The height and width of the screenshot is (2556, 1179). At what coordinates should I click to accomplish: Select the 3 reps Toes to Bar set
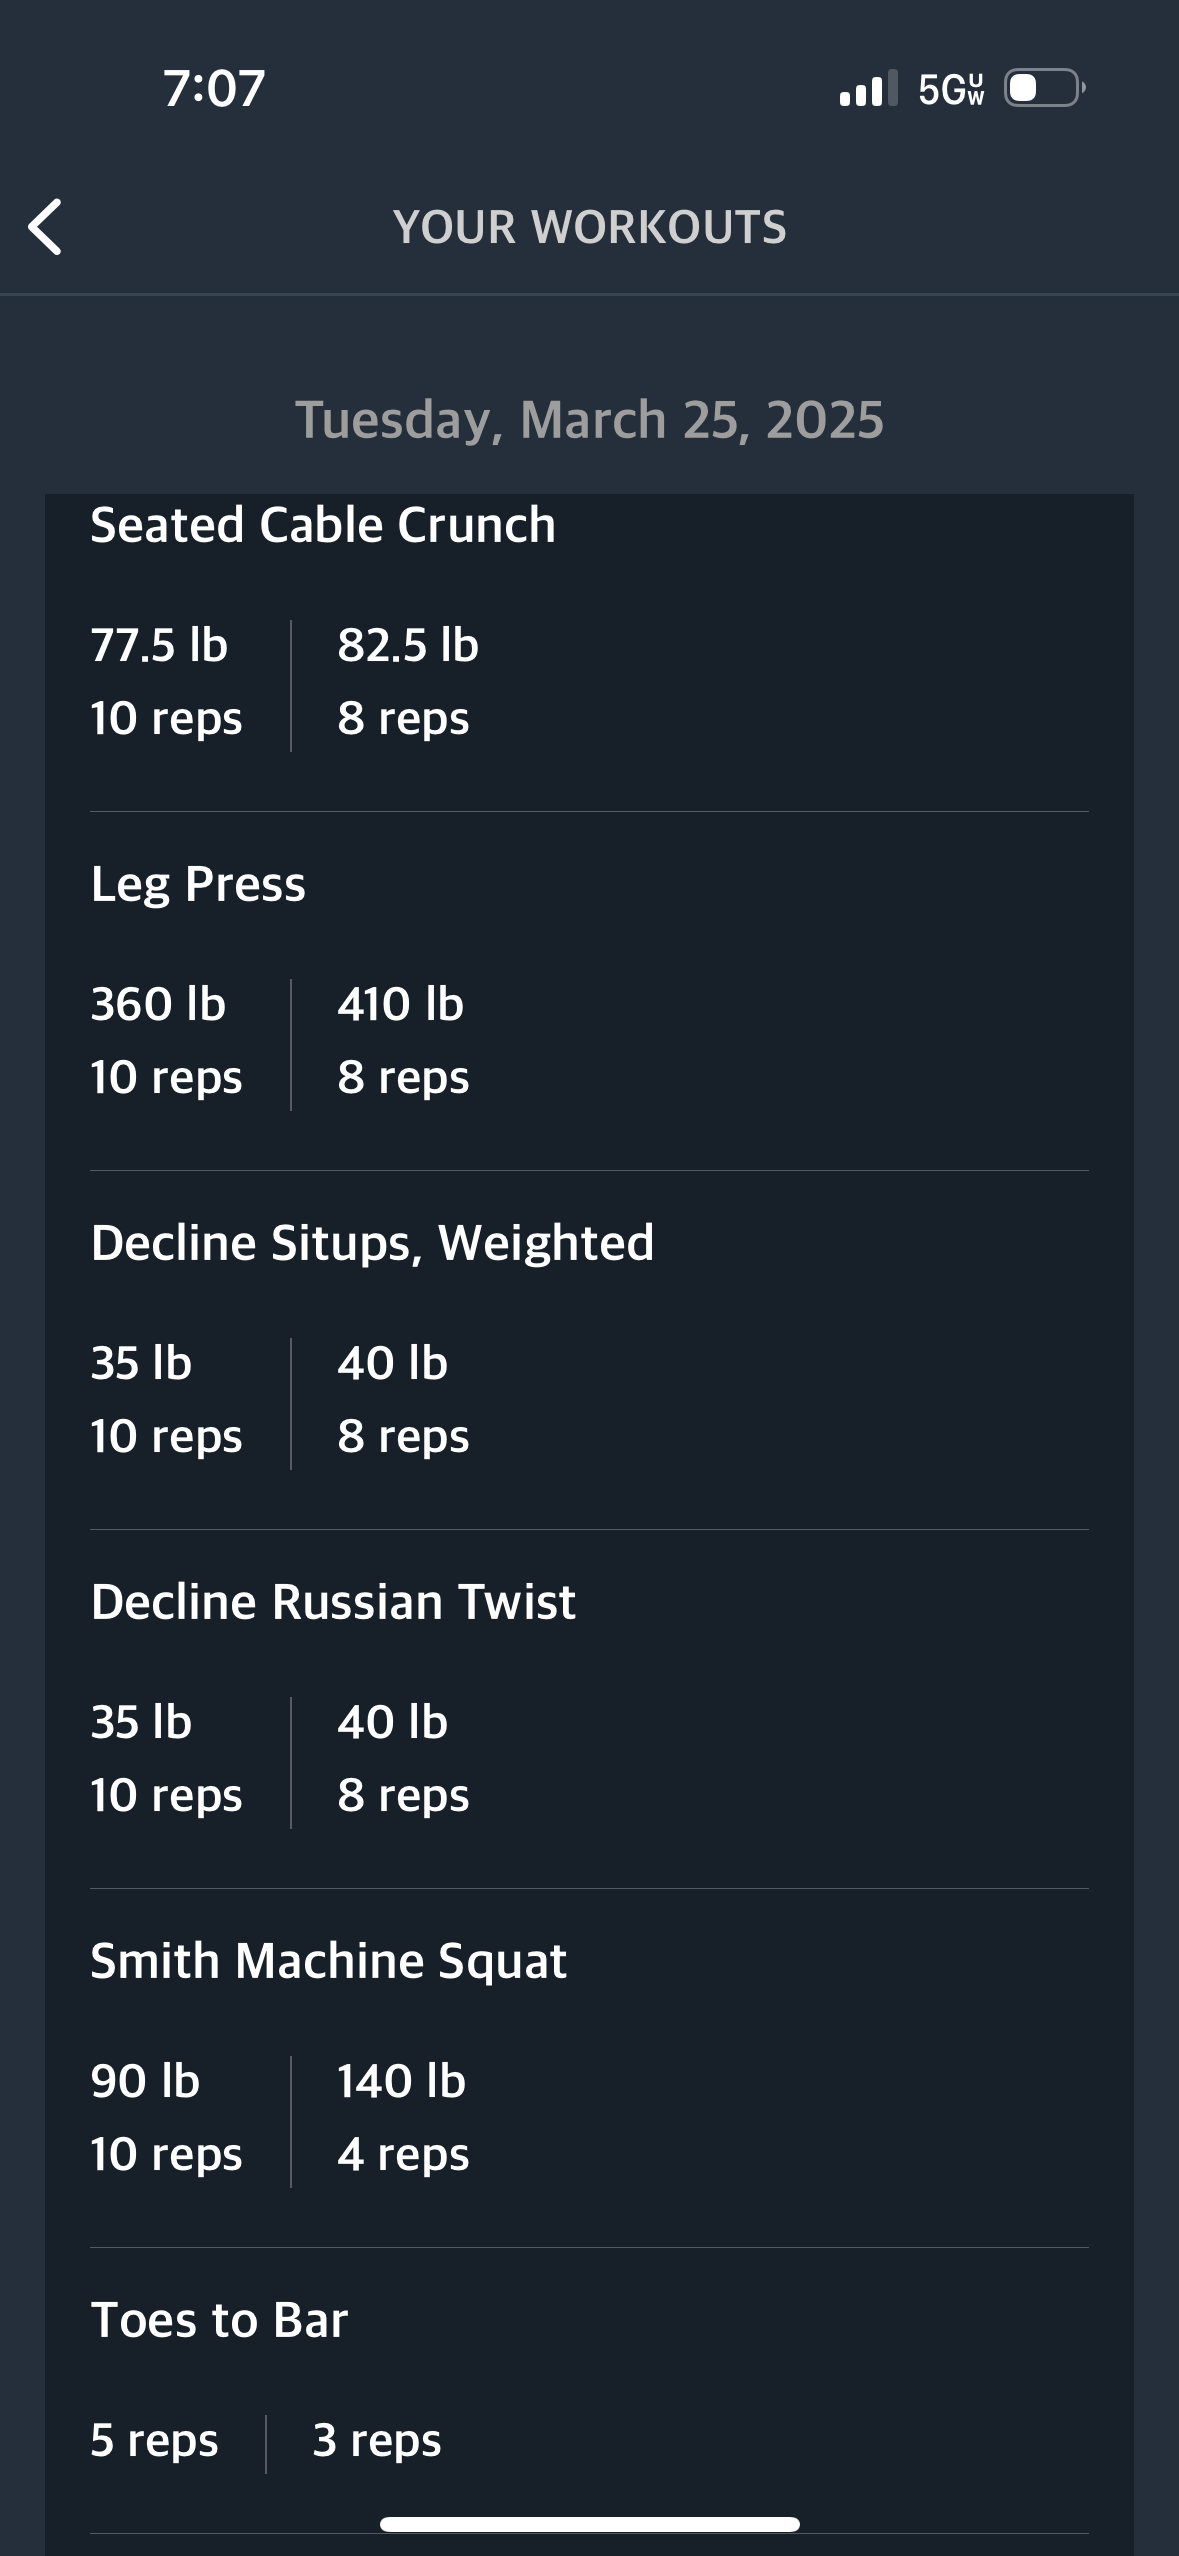377,2440
